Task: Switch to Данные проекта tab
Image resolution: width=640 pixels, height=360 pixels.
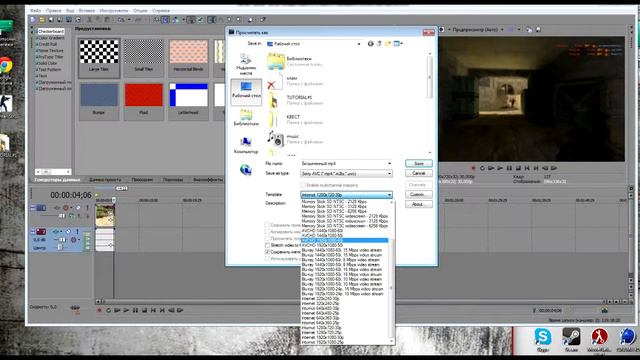Action: click(x=105, y=180)
